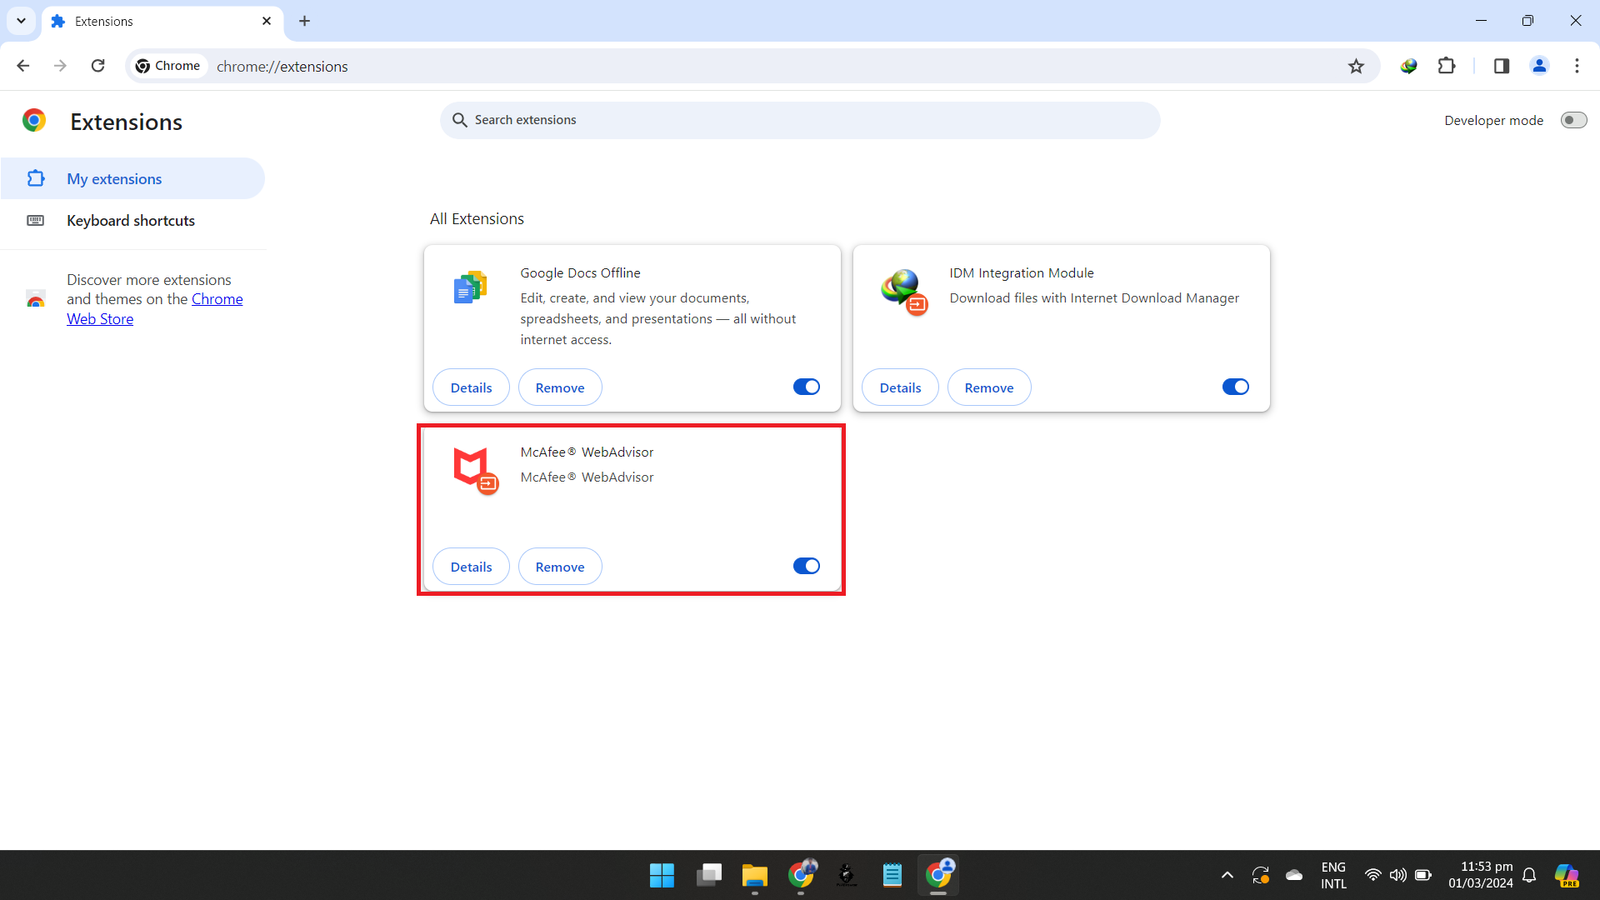Toggle off McAfee WebAdvisor extension
The height and width of the screenshot is (900, 1600).
click(806, 566)
